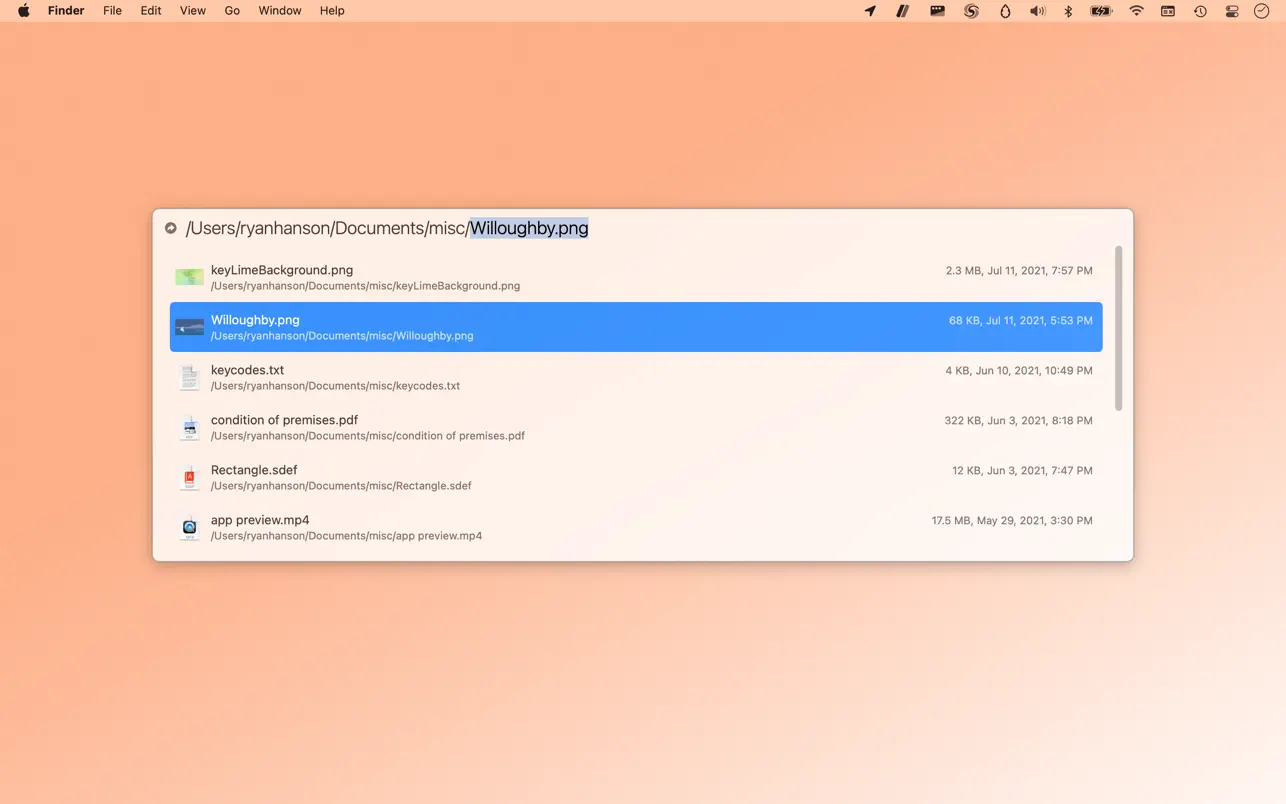Click the Time Machine clock icon in menu bar
This screenshot has height=804, width=1286.
[1199, 11]
